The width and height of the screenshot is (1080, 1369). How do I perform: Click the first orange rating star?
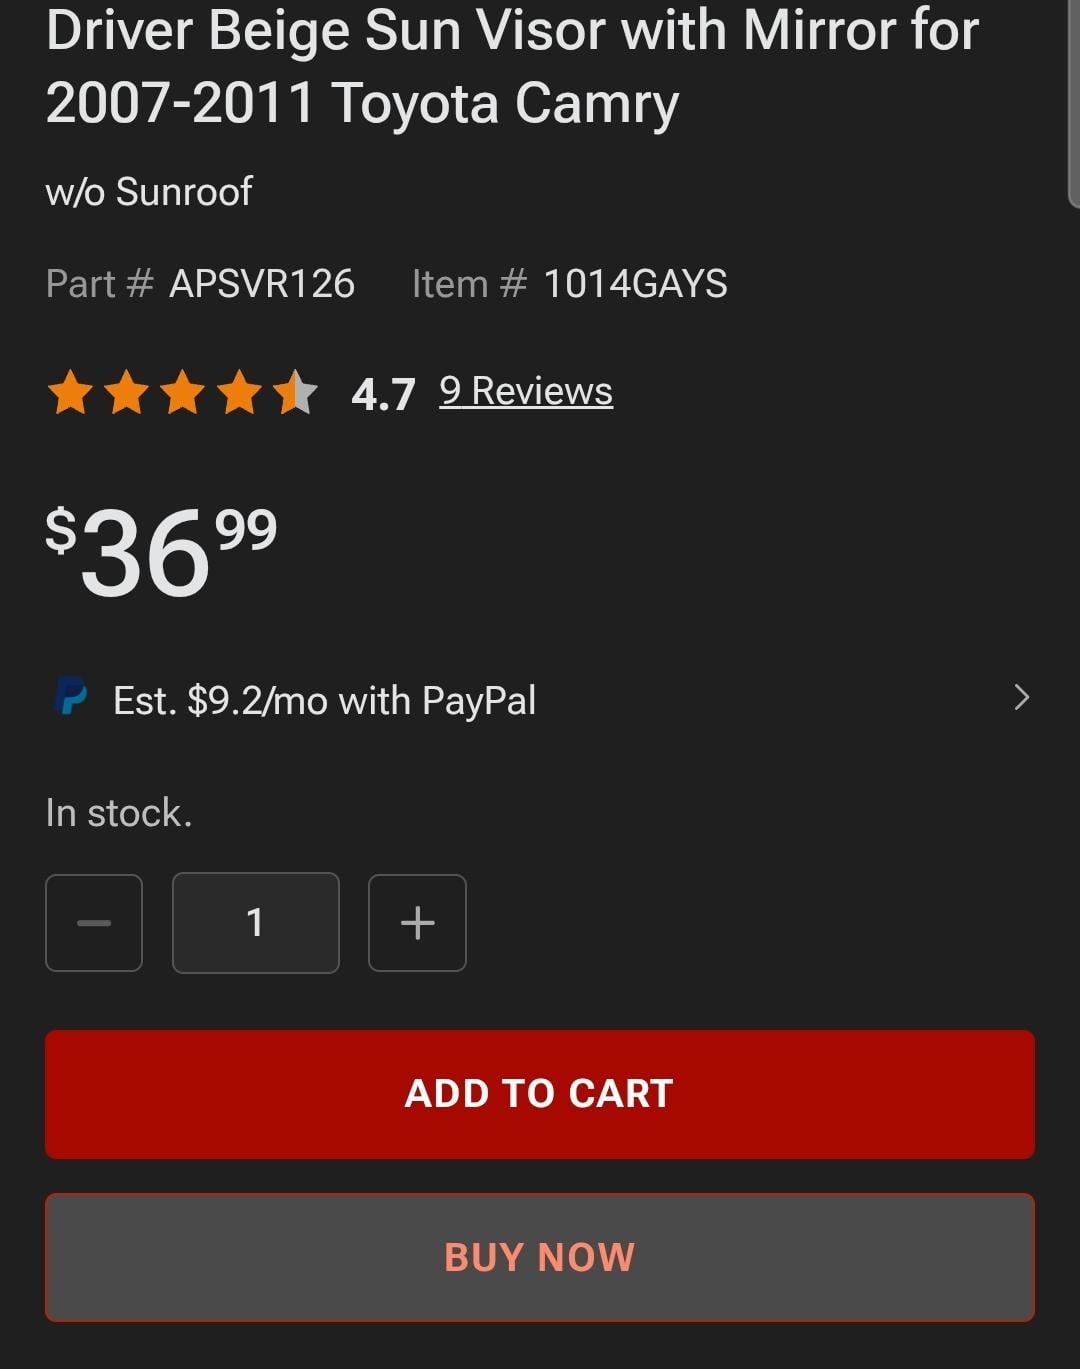(71, 392)
